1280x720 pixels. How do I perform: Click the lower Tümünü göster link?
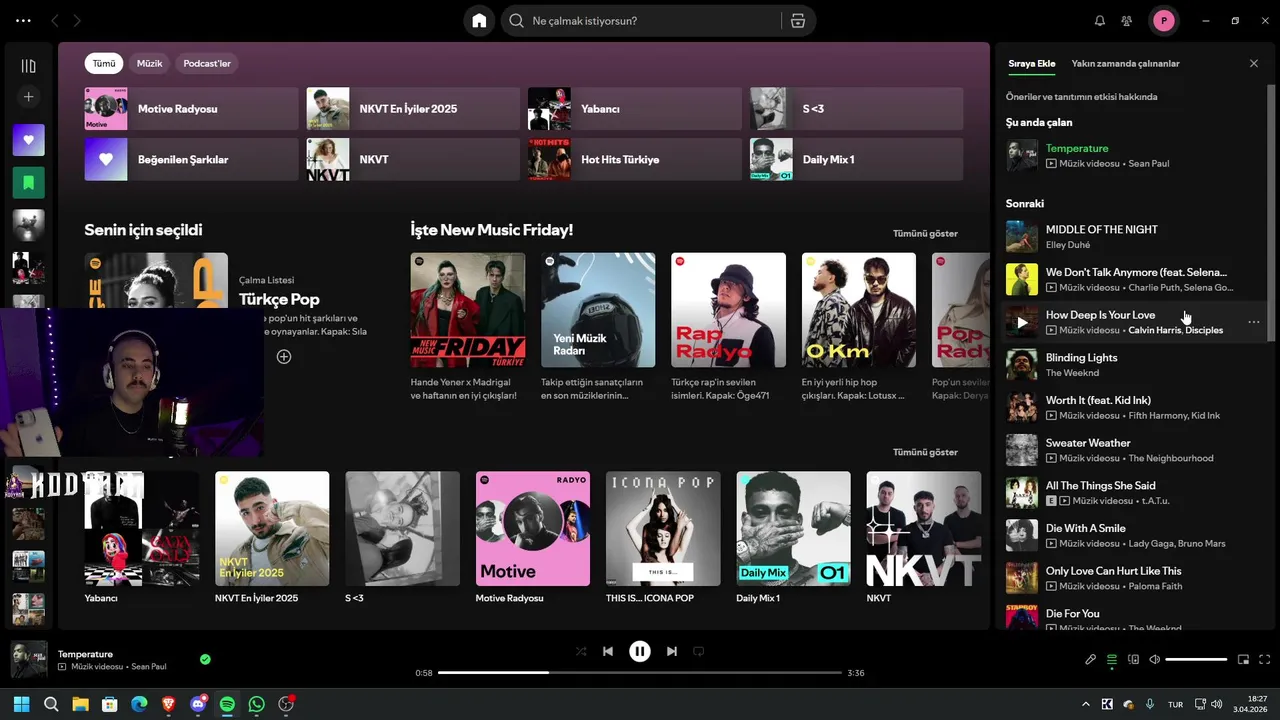pyautogui.click(x=925, y=452)
